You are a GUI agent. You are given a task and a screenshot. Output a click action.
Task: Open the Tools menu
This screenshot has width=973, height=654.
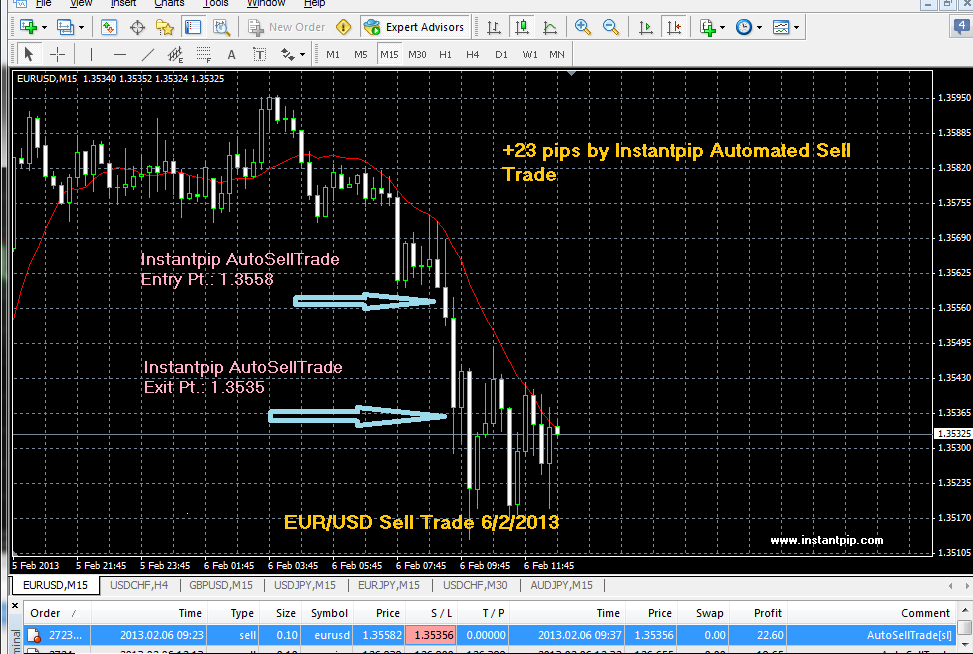point(216,3)
